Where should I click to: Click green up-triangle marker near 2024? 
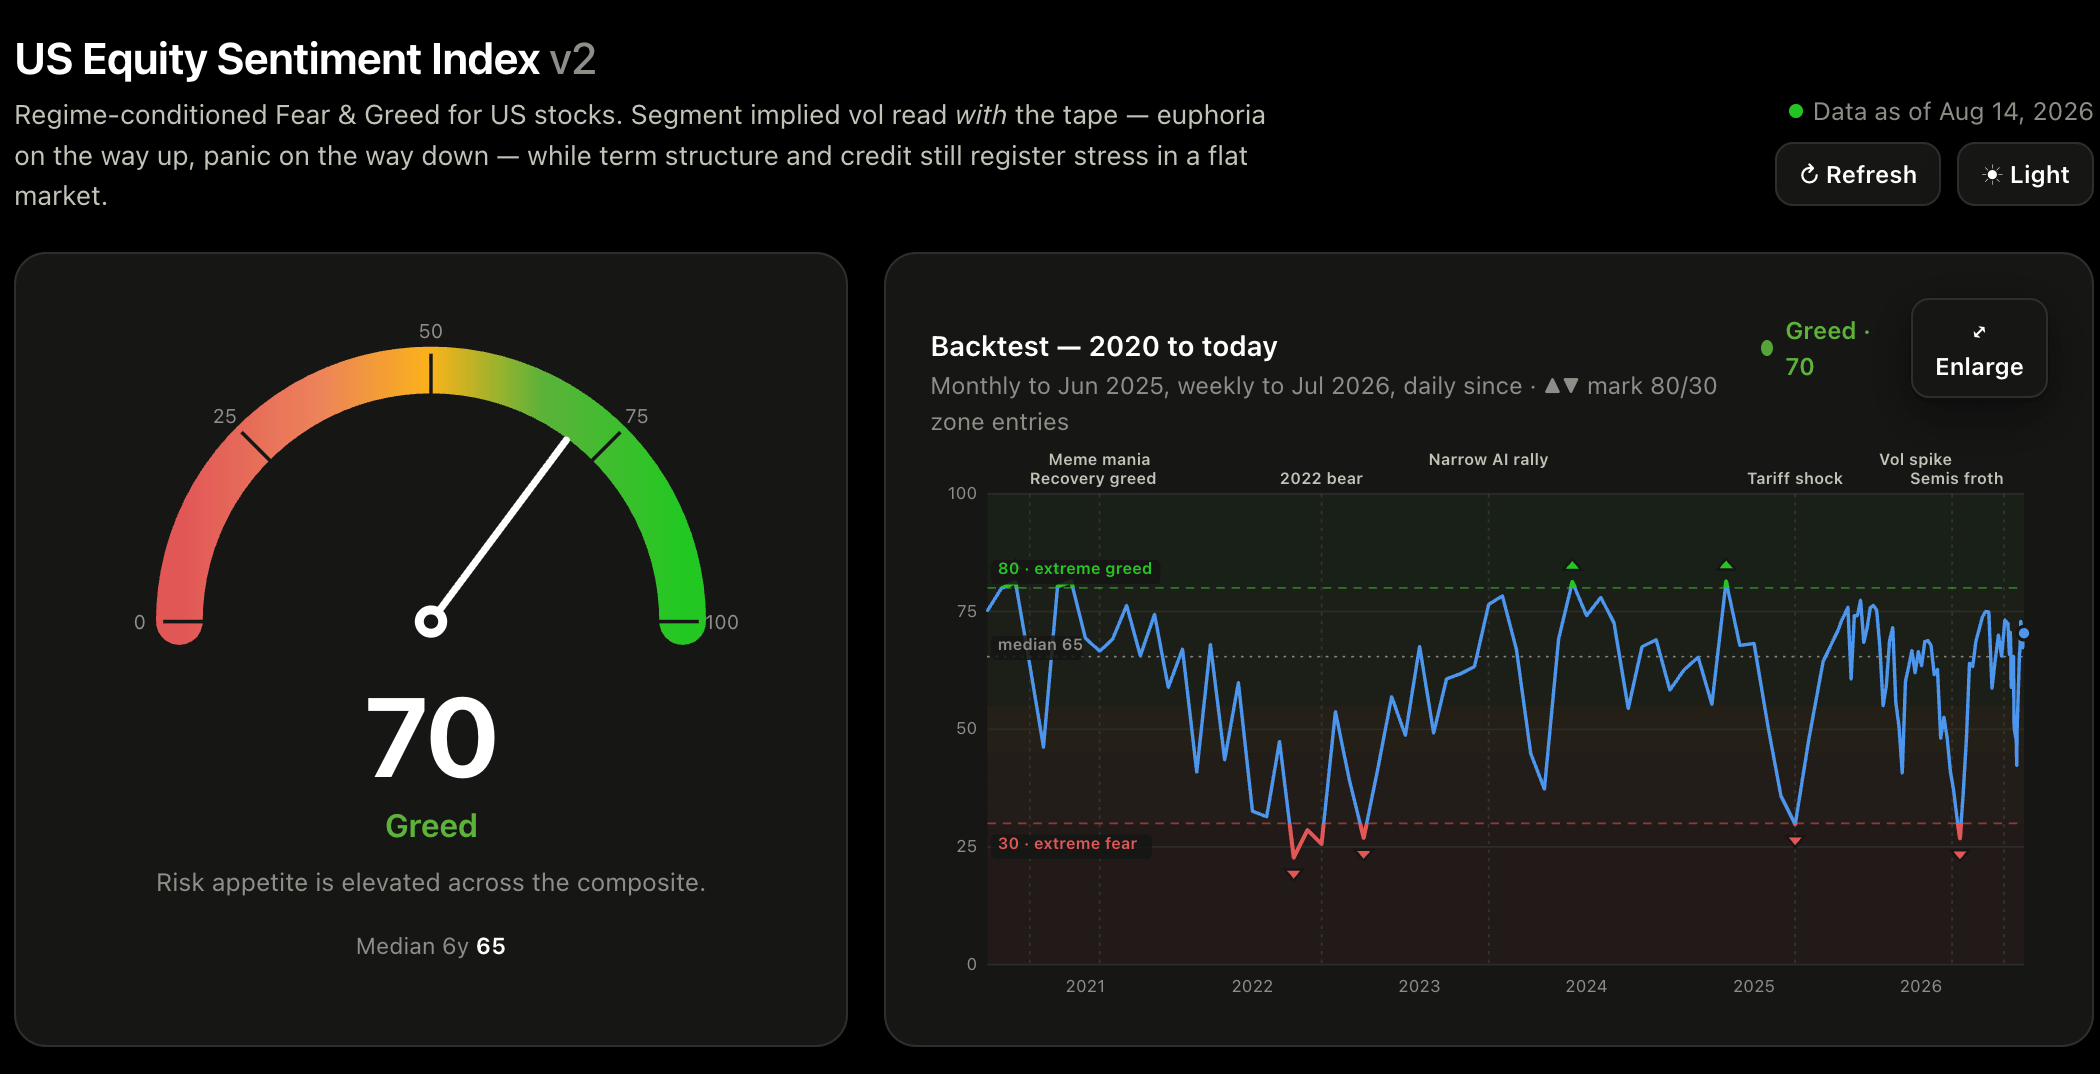point(1572,565)
